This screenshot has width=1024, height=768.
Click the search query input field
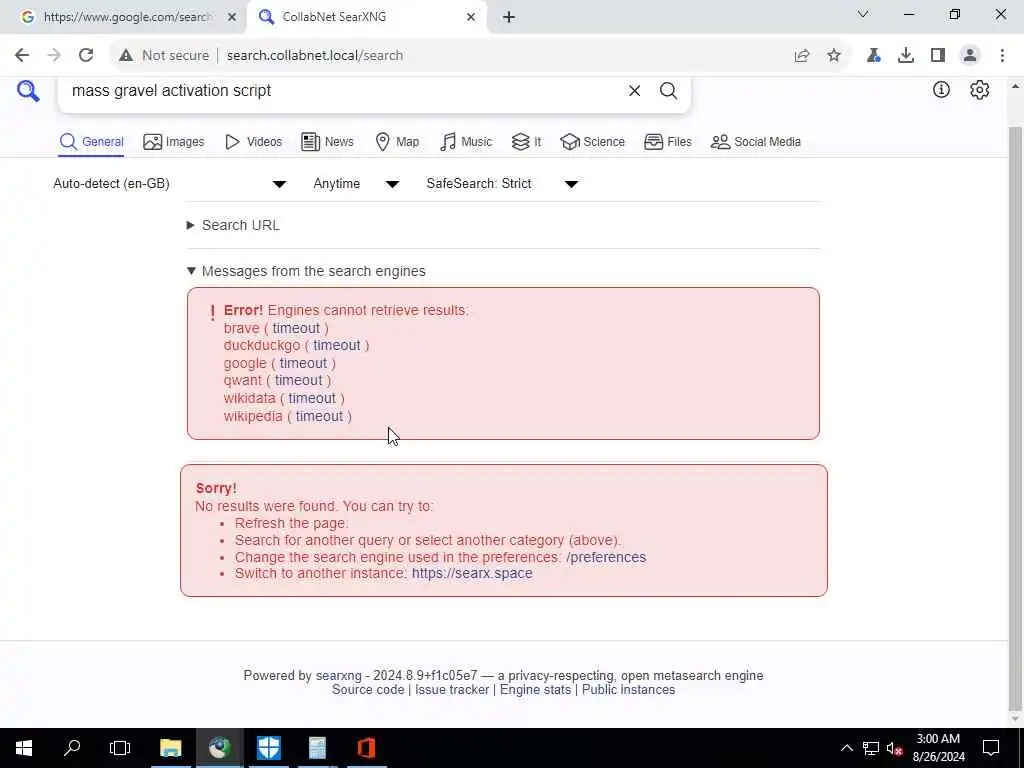tap(343, 91)
